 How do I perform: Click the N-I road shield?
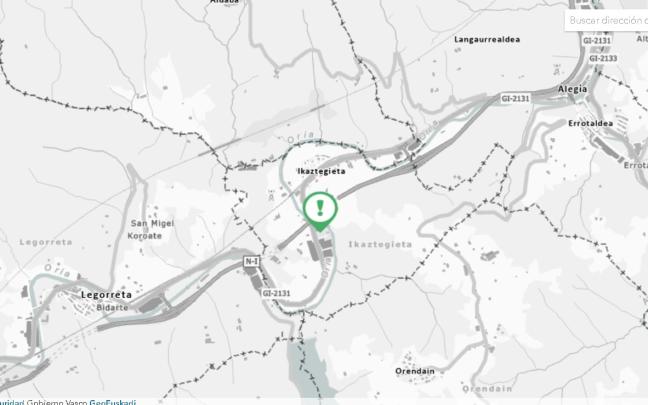(252, 261)
